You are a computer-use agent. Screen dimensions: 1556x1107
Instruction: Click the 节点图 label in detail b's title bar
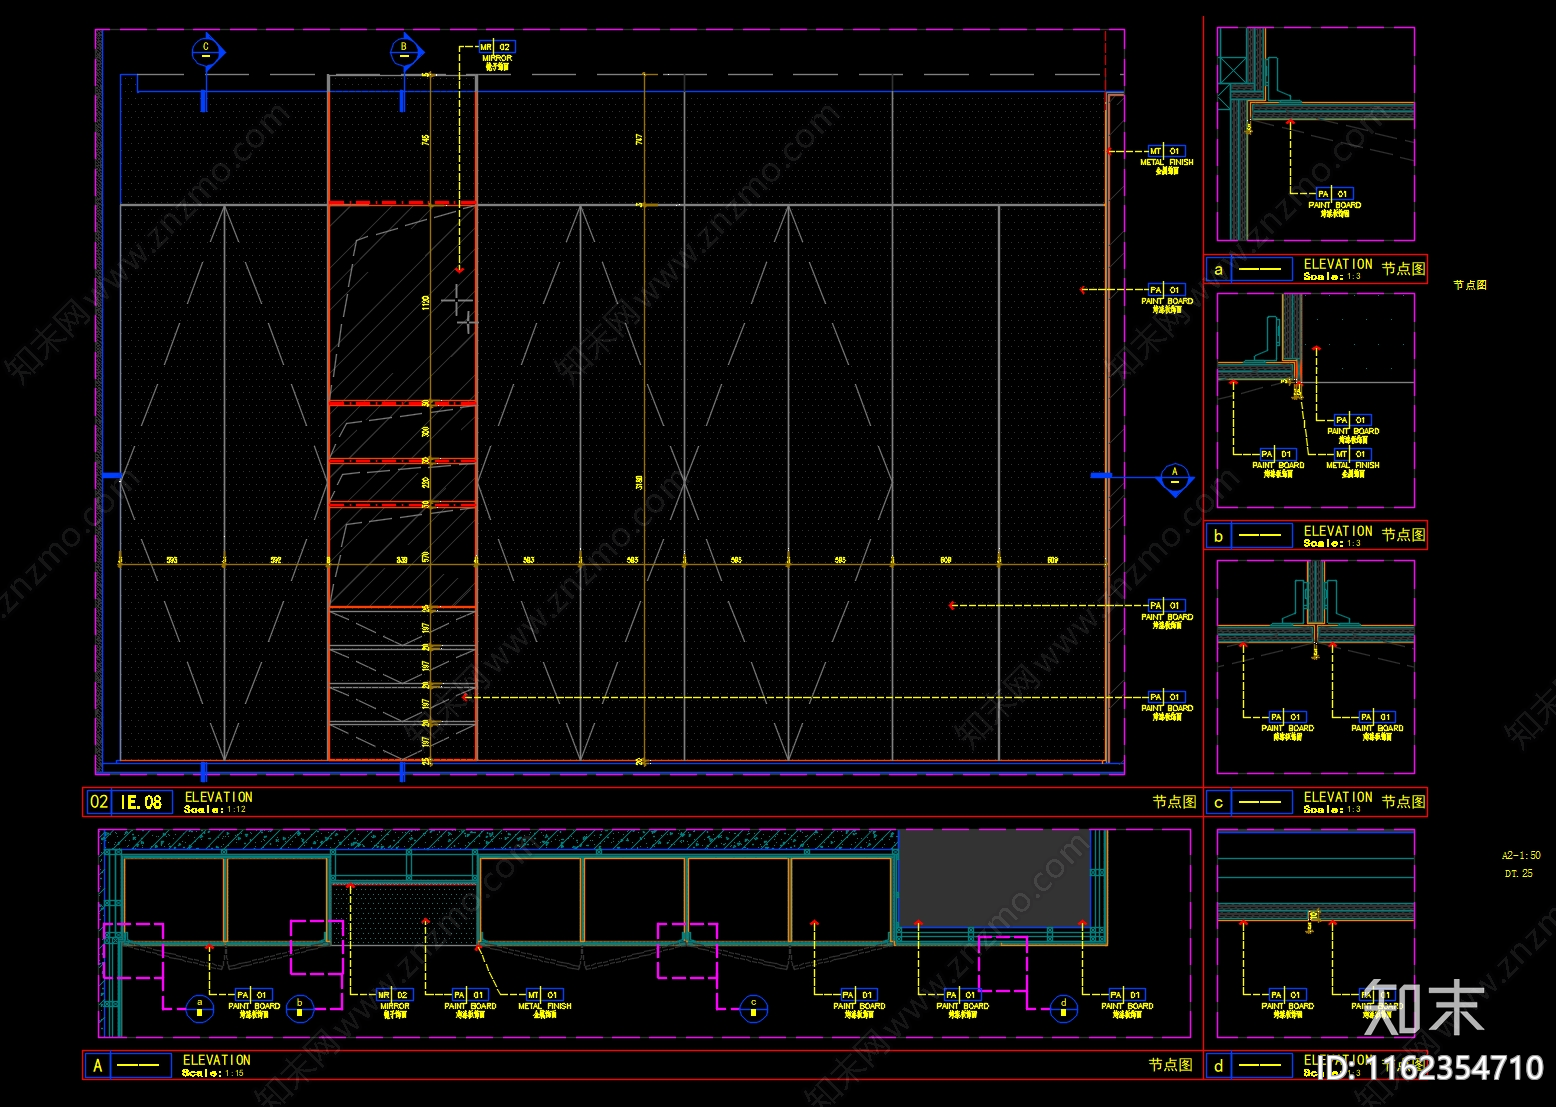click(x=1404, y=536)
